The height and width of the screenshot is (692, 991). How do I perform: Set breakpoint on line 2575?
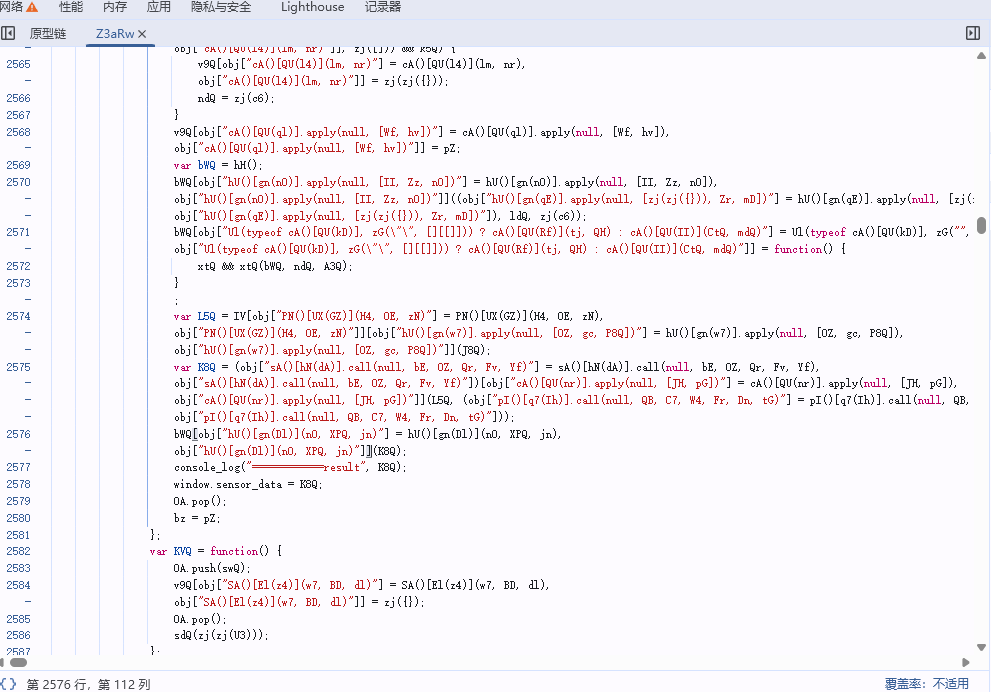18,367
